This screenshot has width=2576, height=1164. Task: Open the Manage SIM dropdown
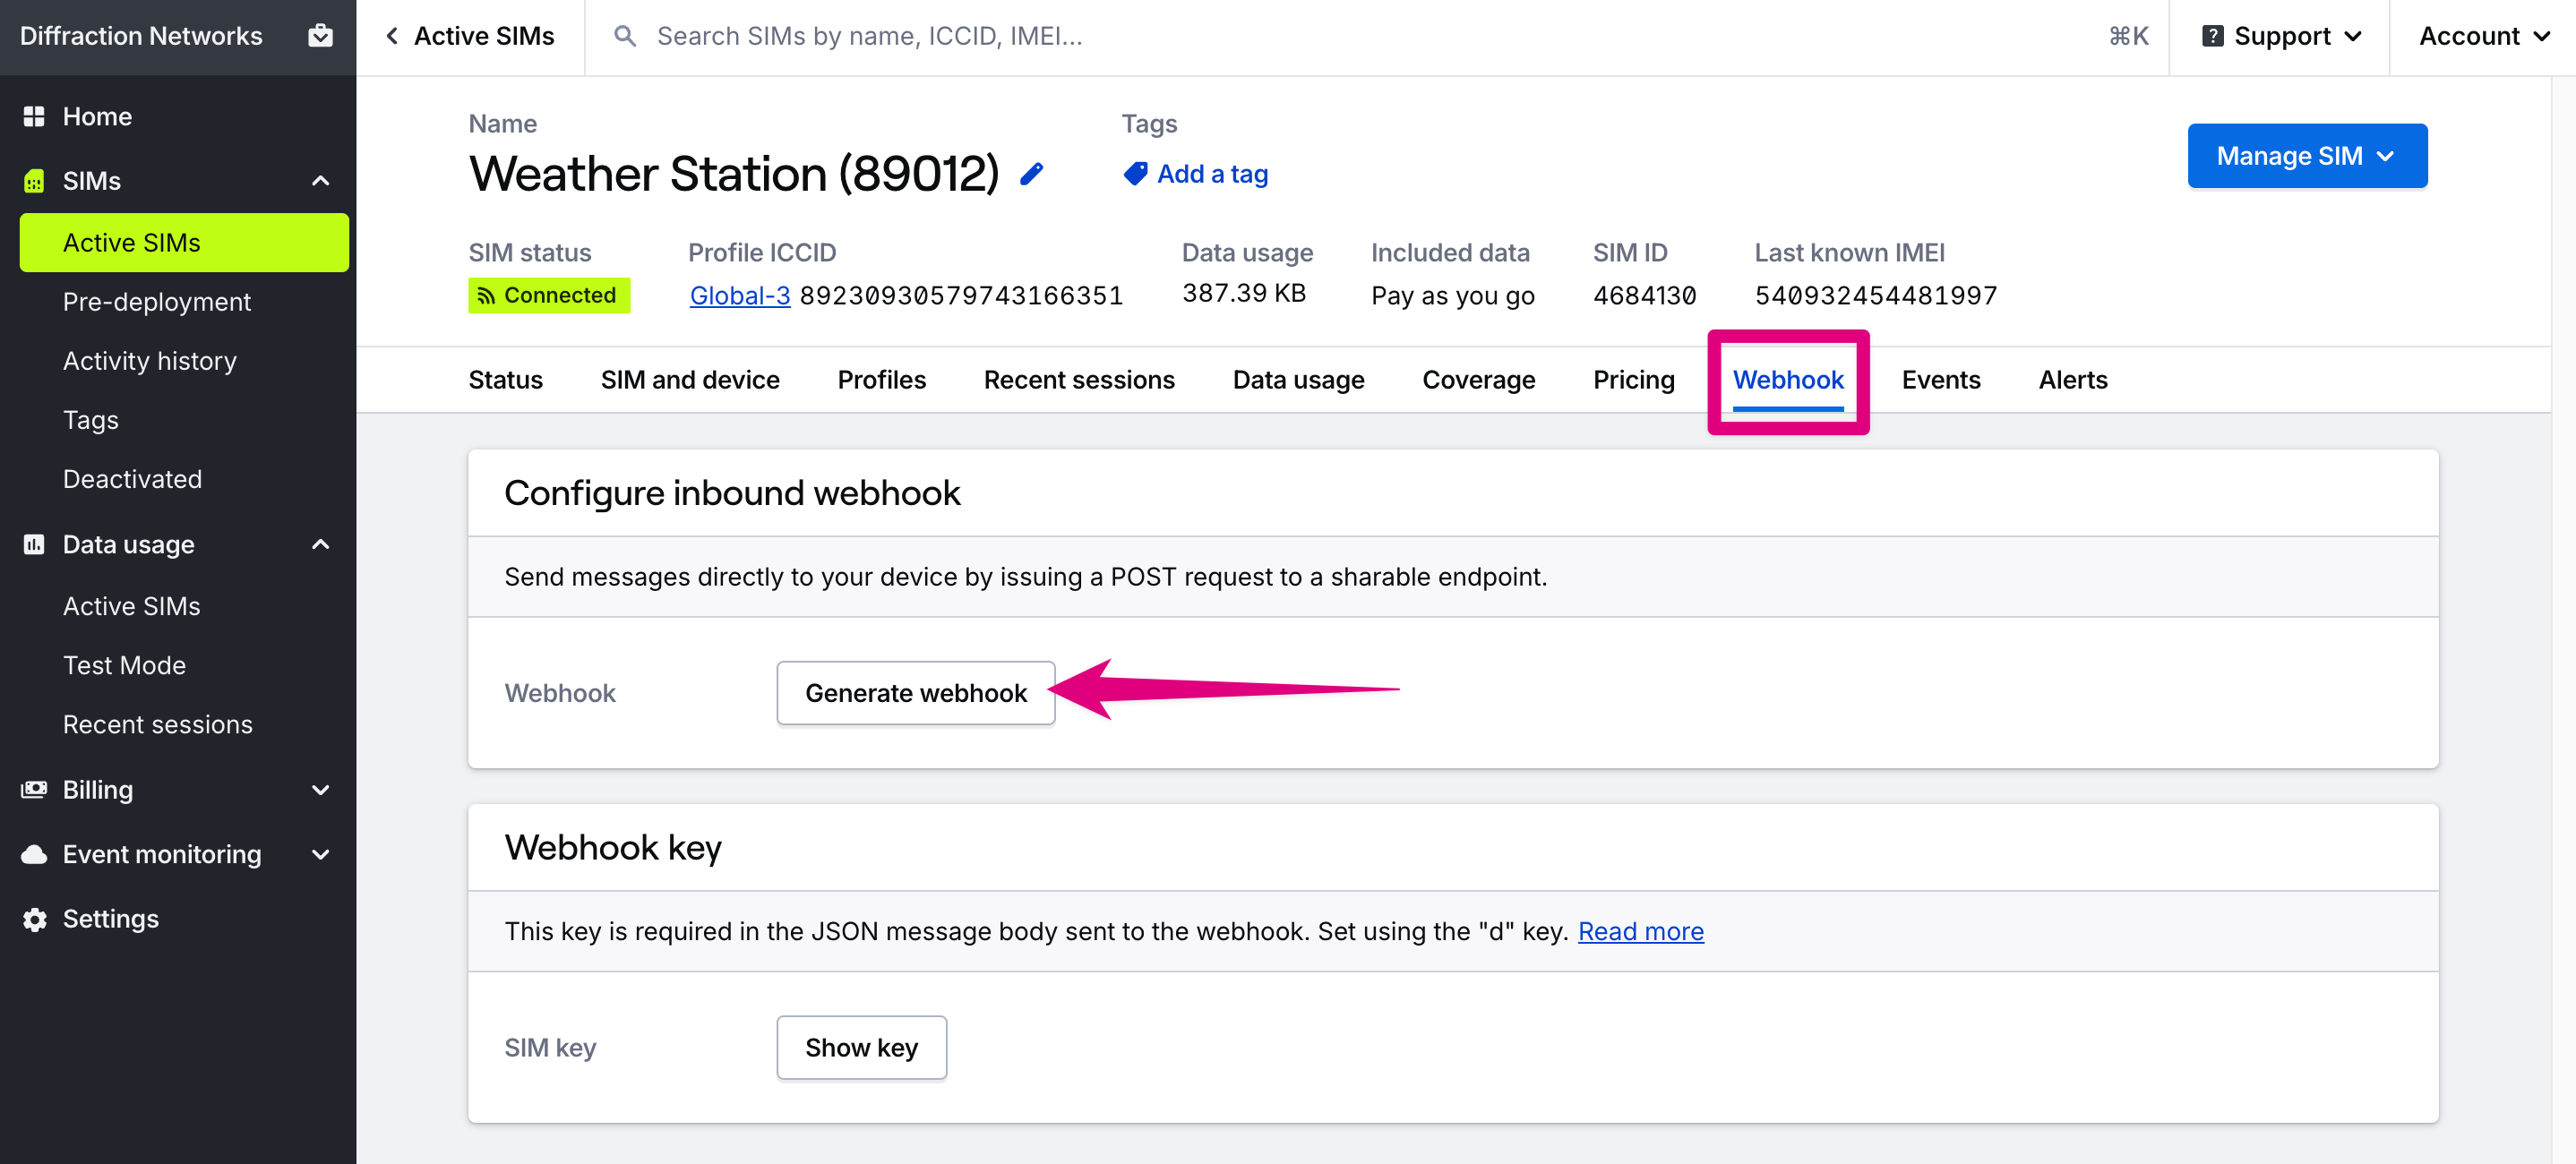point(2307,156)
